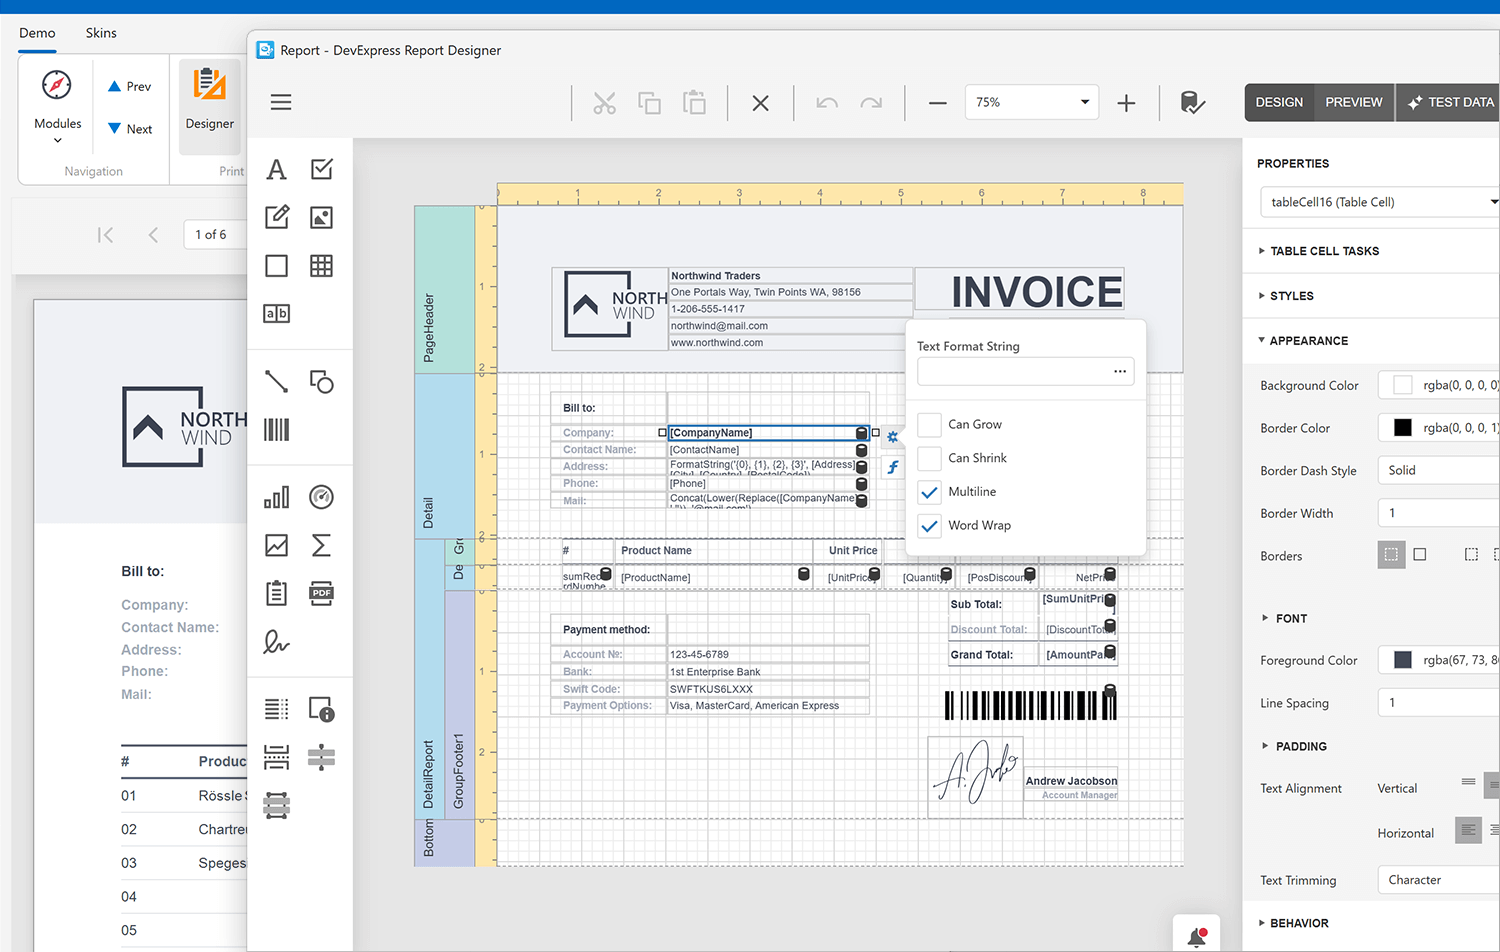Enable the Can Grow checkbox
The width and height of the screenshot is (1500, 952).
click(929, 425)
